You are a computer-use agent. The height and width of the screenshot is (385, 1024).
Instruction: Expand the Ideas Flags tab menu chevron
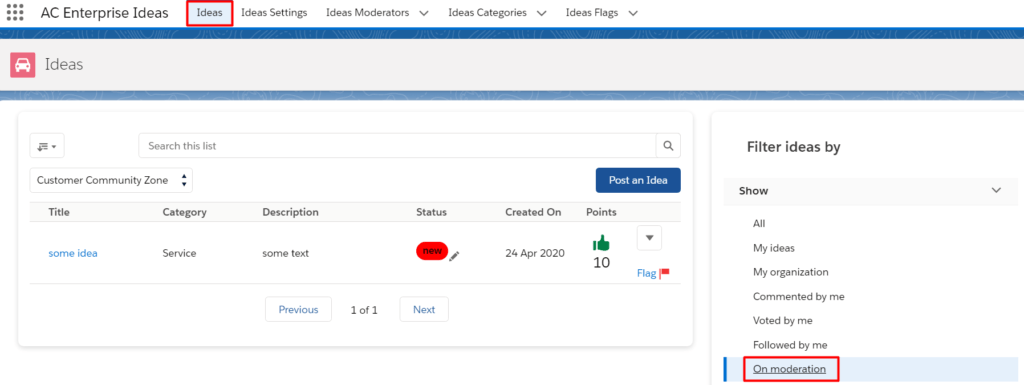[x=632, y=13]
